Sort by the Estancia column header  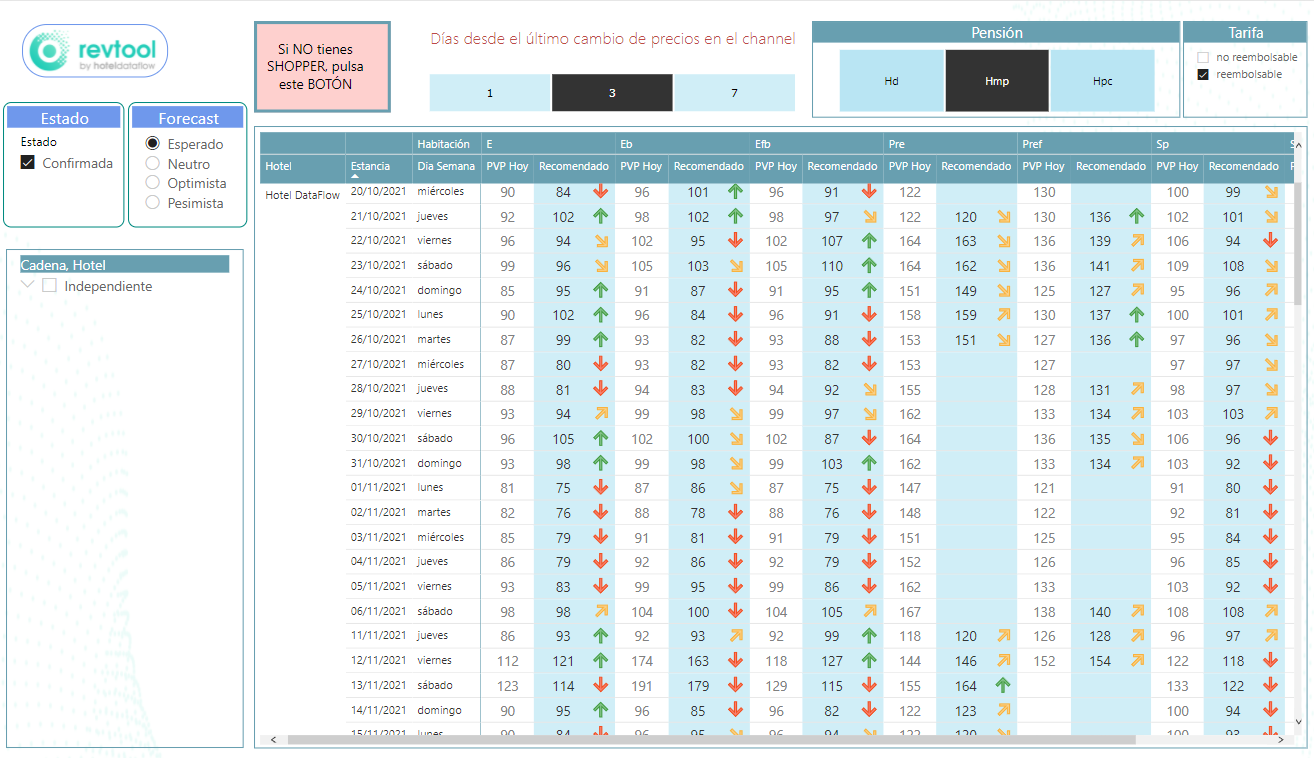[370, 166]
